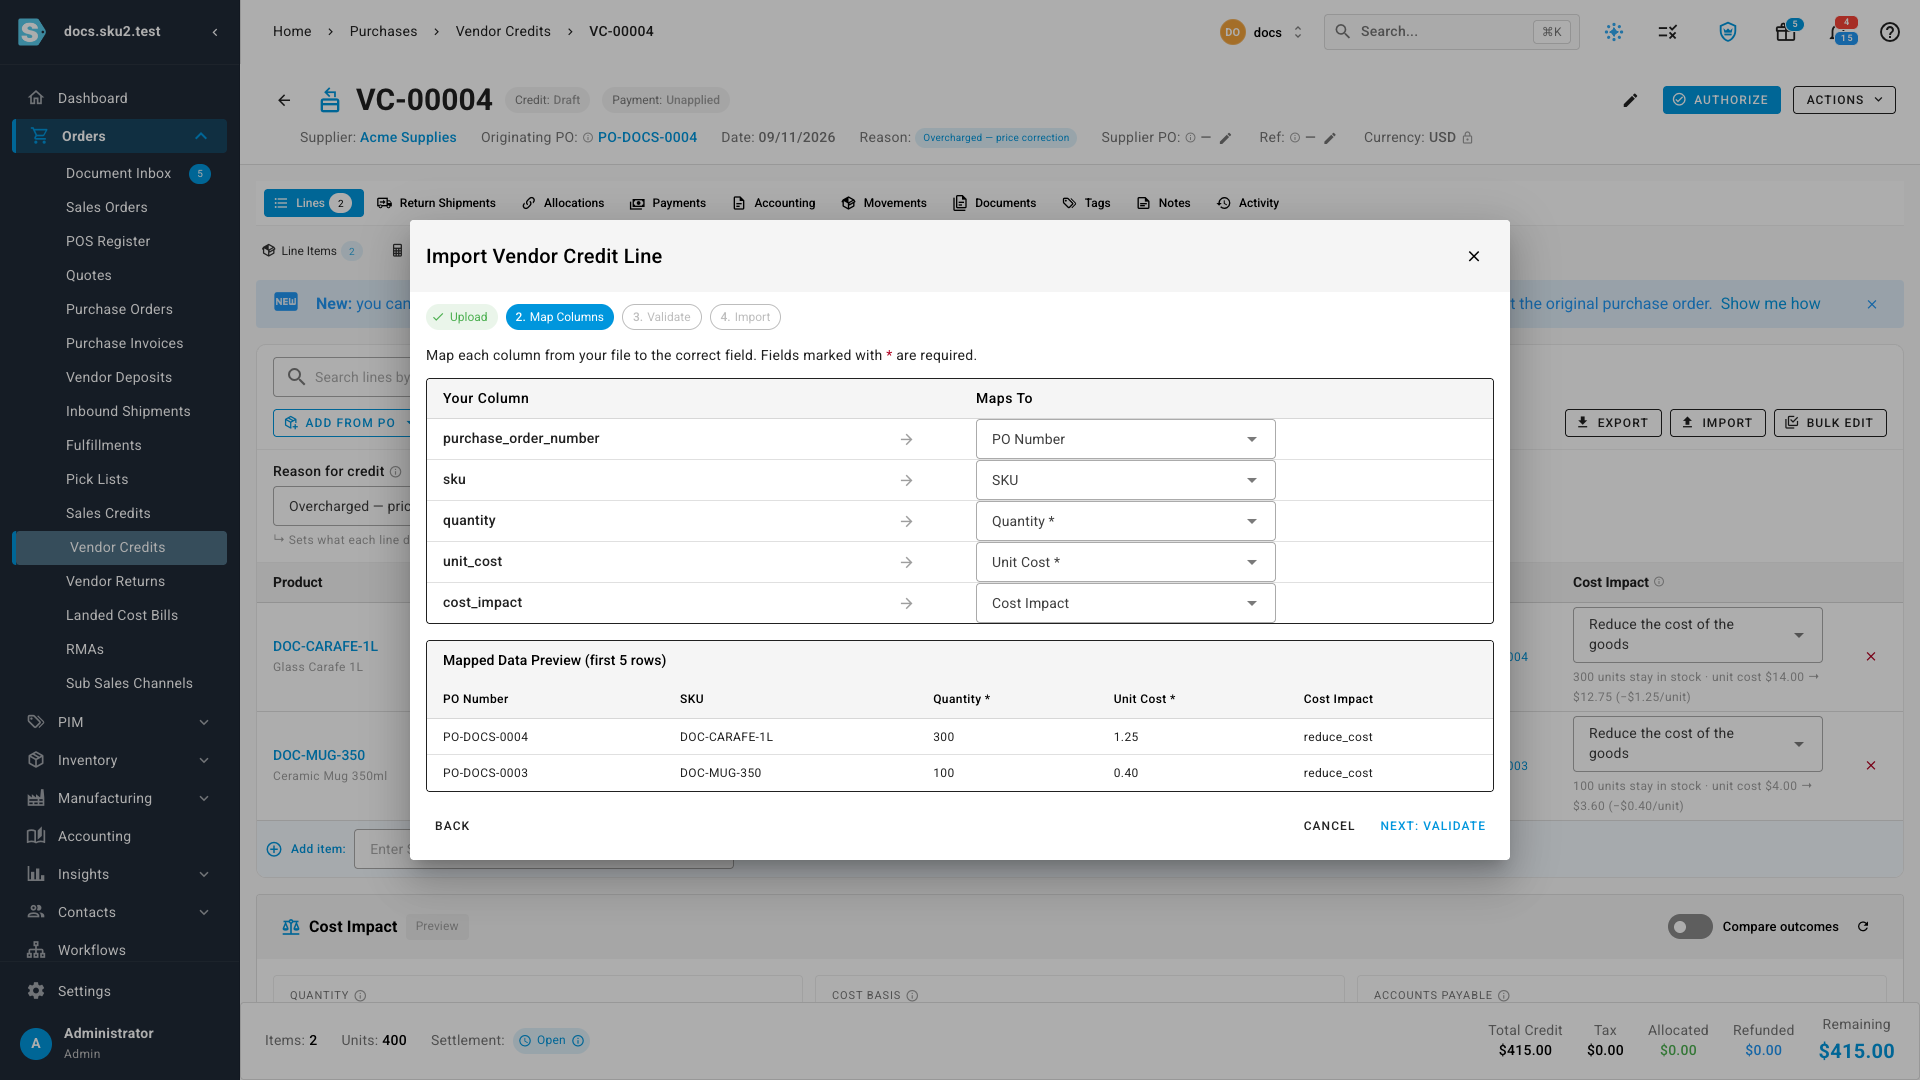Viewport: 1920px width, 1080px height.
Task: Collapse the sidebar with chevron icon
Action: point(215,32)
